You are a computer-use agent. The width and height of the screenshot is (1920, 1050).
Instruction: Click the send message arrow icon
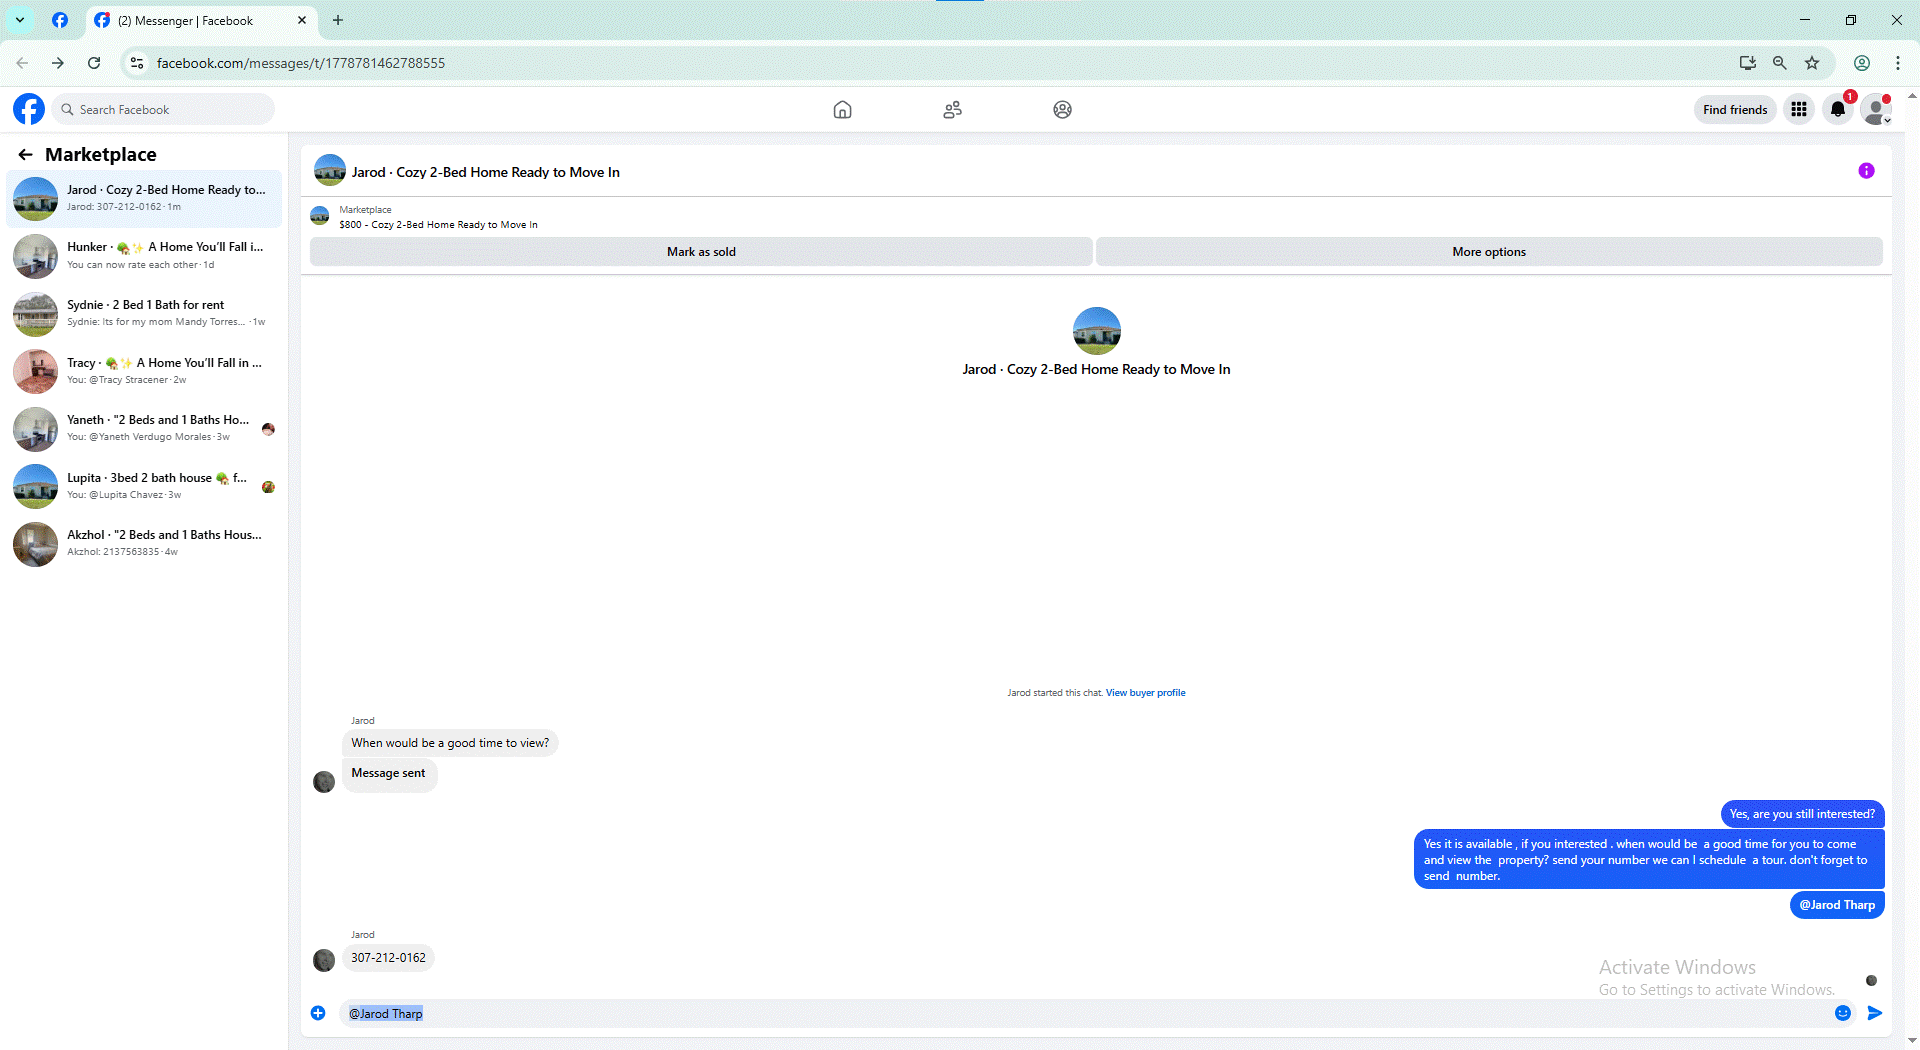(x=1875, y=1013)
